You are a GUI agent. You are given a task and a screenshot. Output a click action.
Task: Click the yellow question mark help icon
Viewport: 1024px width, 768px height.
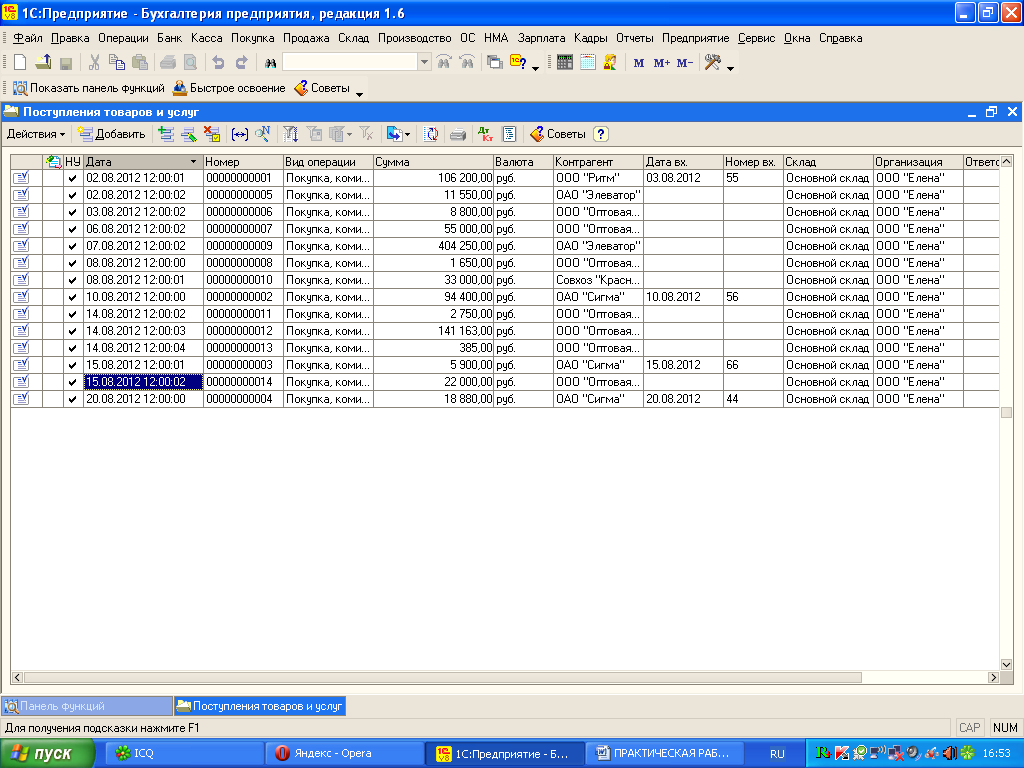(x=601, y=134)
